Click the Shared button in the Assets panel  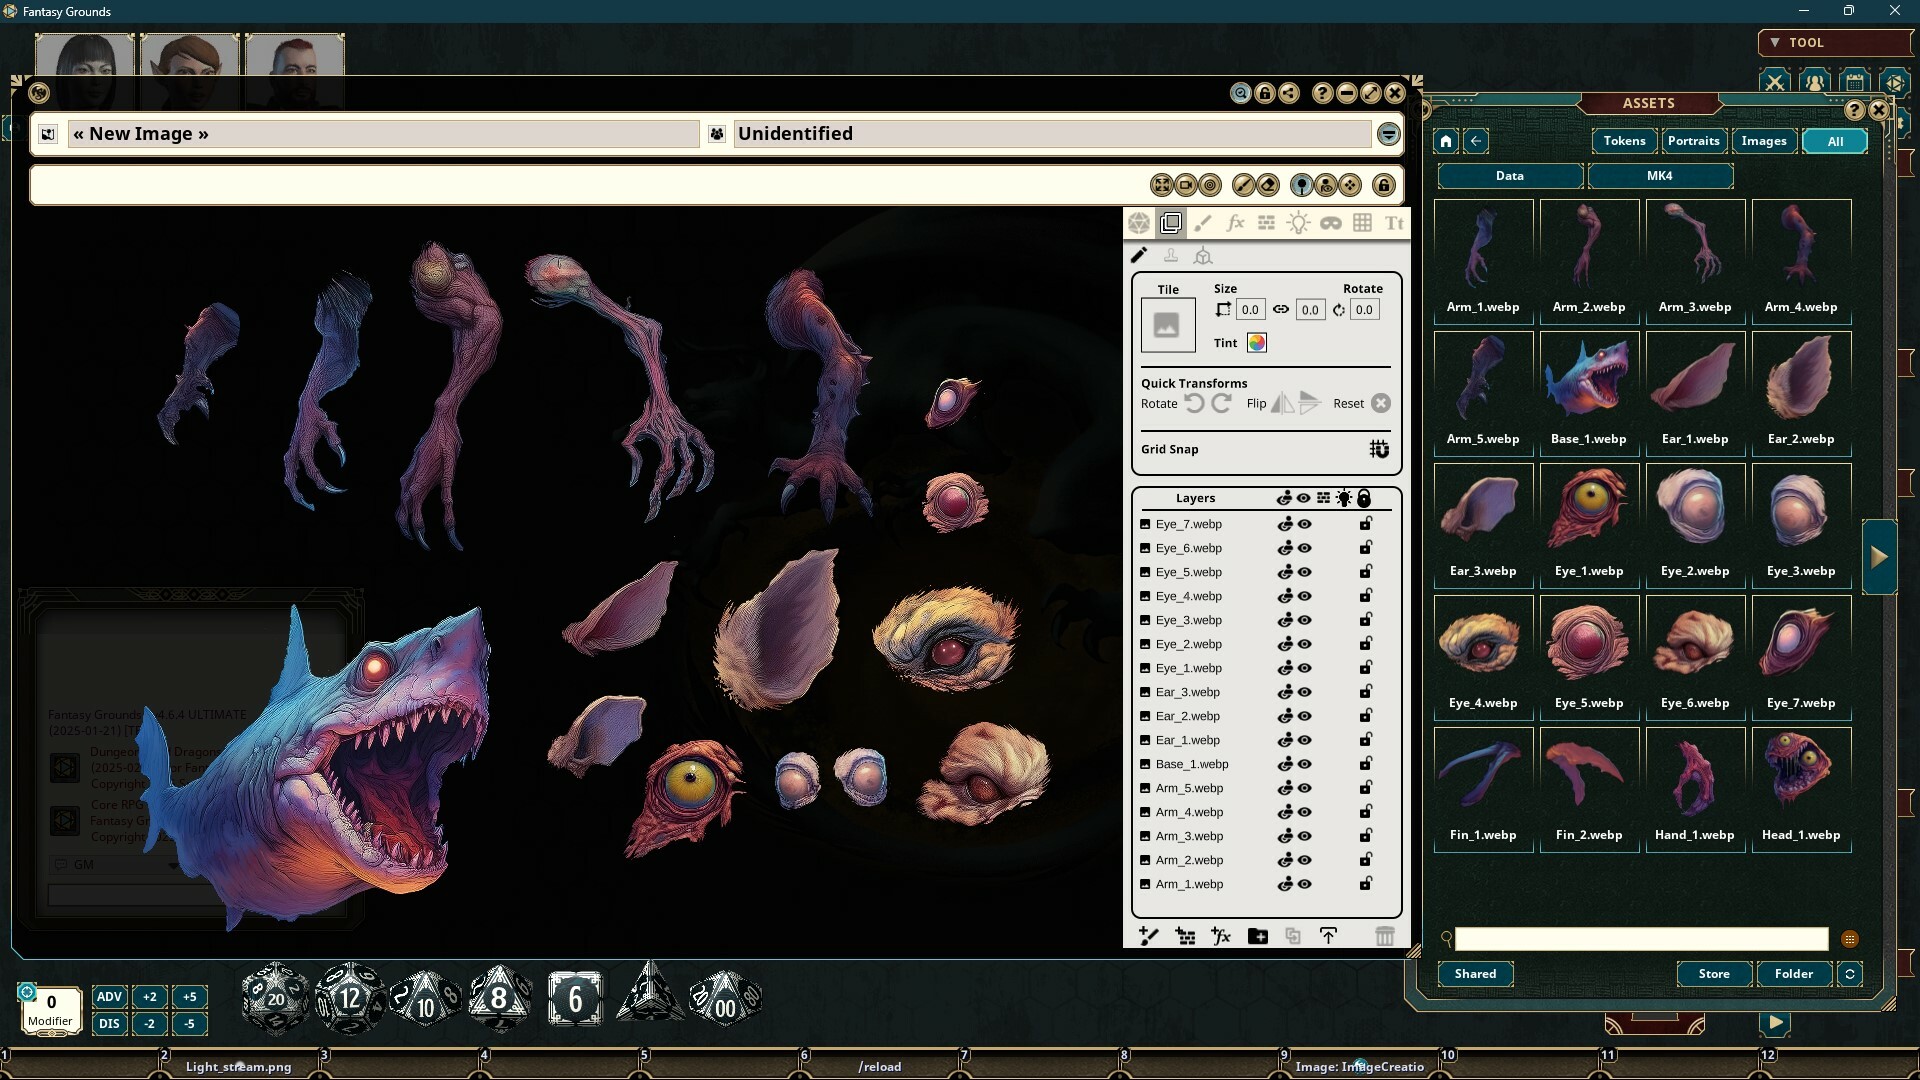(1475, 973)
